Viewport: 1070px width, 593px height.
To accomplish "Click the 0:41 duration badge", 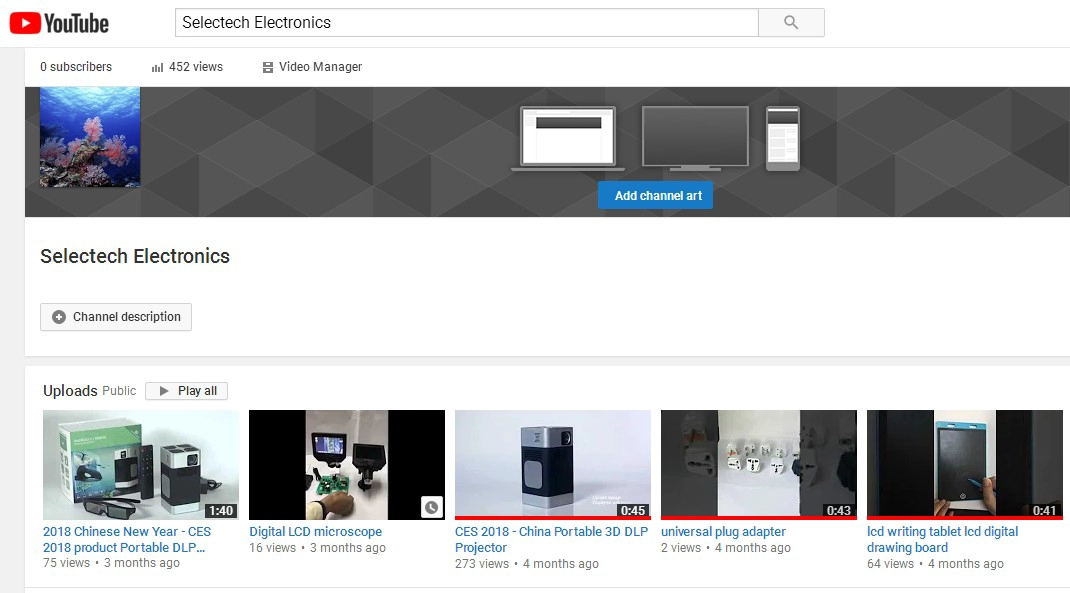I will click(x=1044, y=510).
